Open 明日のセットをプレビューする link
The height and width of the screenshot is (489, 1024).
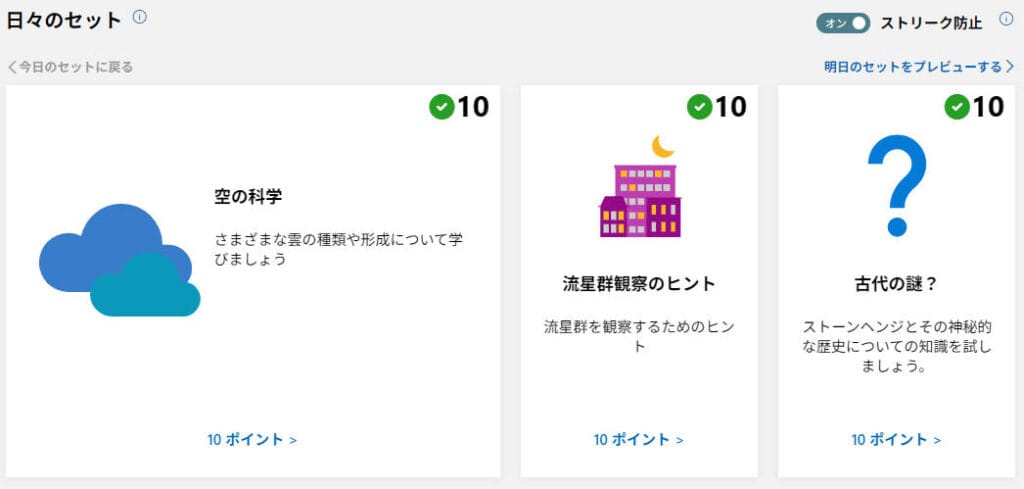point(918,67)
